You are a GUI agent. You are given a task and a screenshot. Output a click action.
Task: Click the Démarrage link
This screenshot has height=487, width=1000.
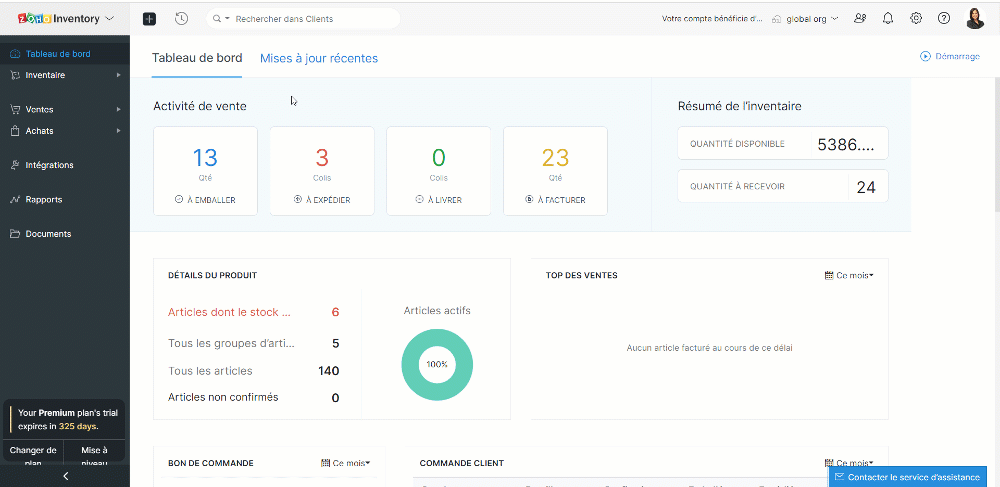coord(950,56)
